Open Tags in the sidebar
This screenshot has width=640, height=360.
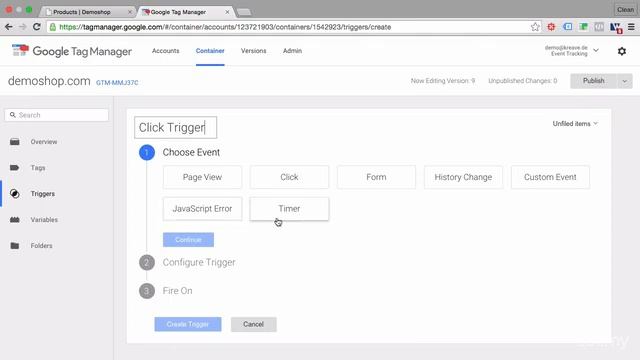(x=38, y=168)
